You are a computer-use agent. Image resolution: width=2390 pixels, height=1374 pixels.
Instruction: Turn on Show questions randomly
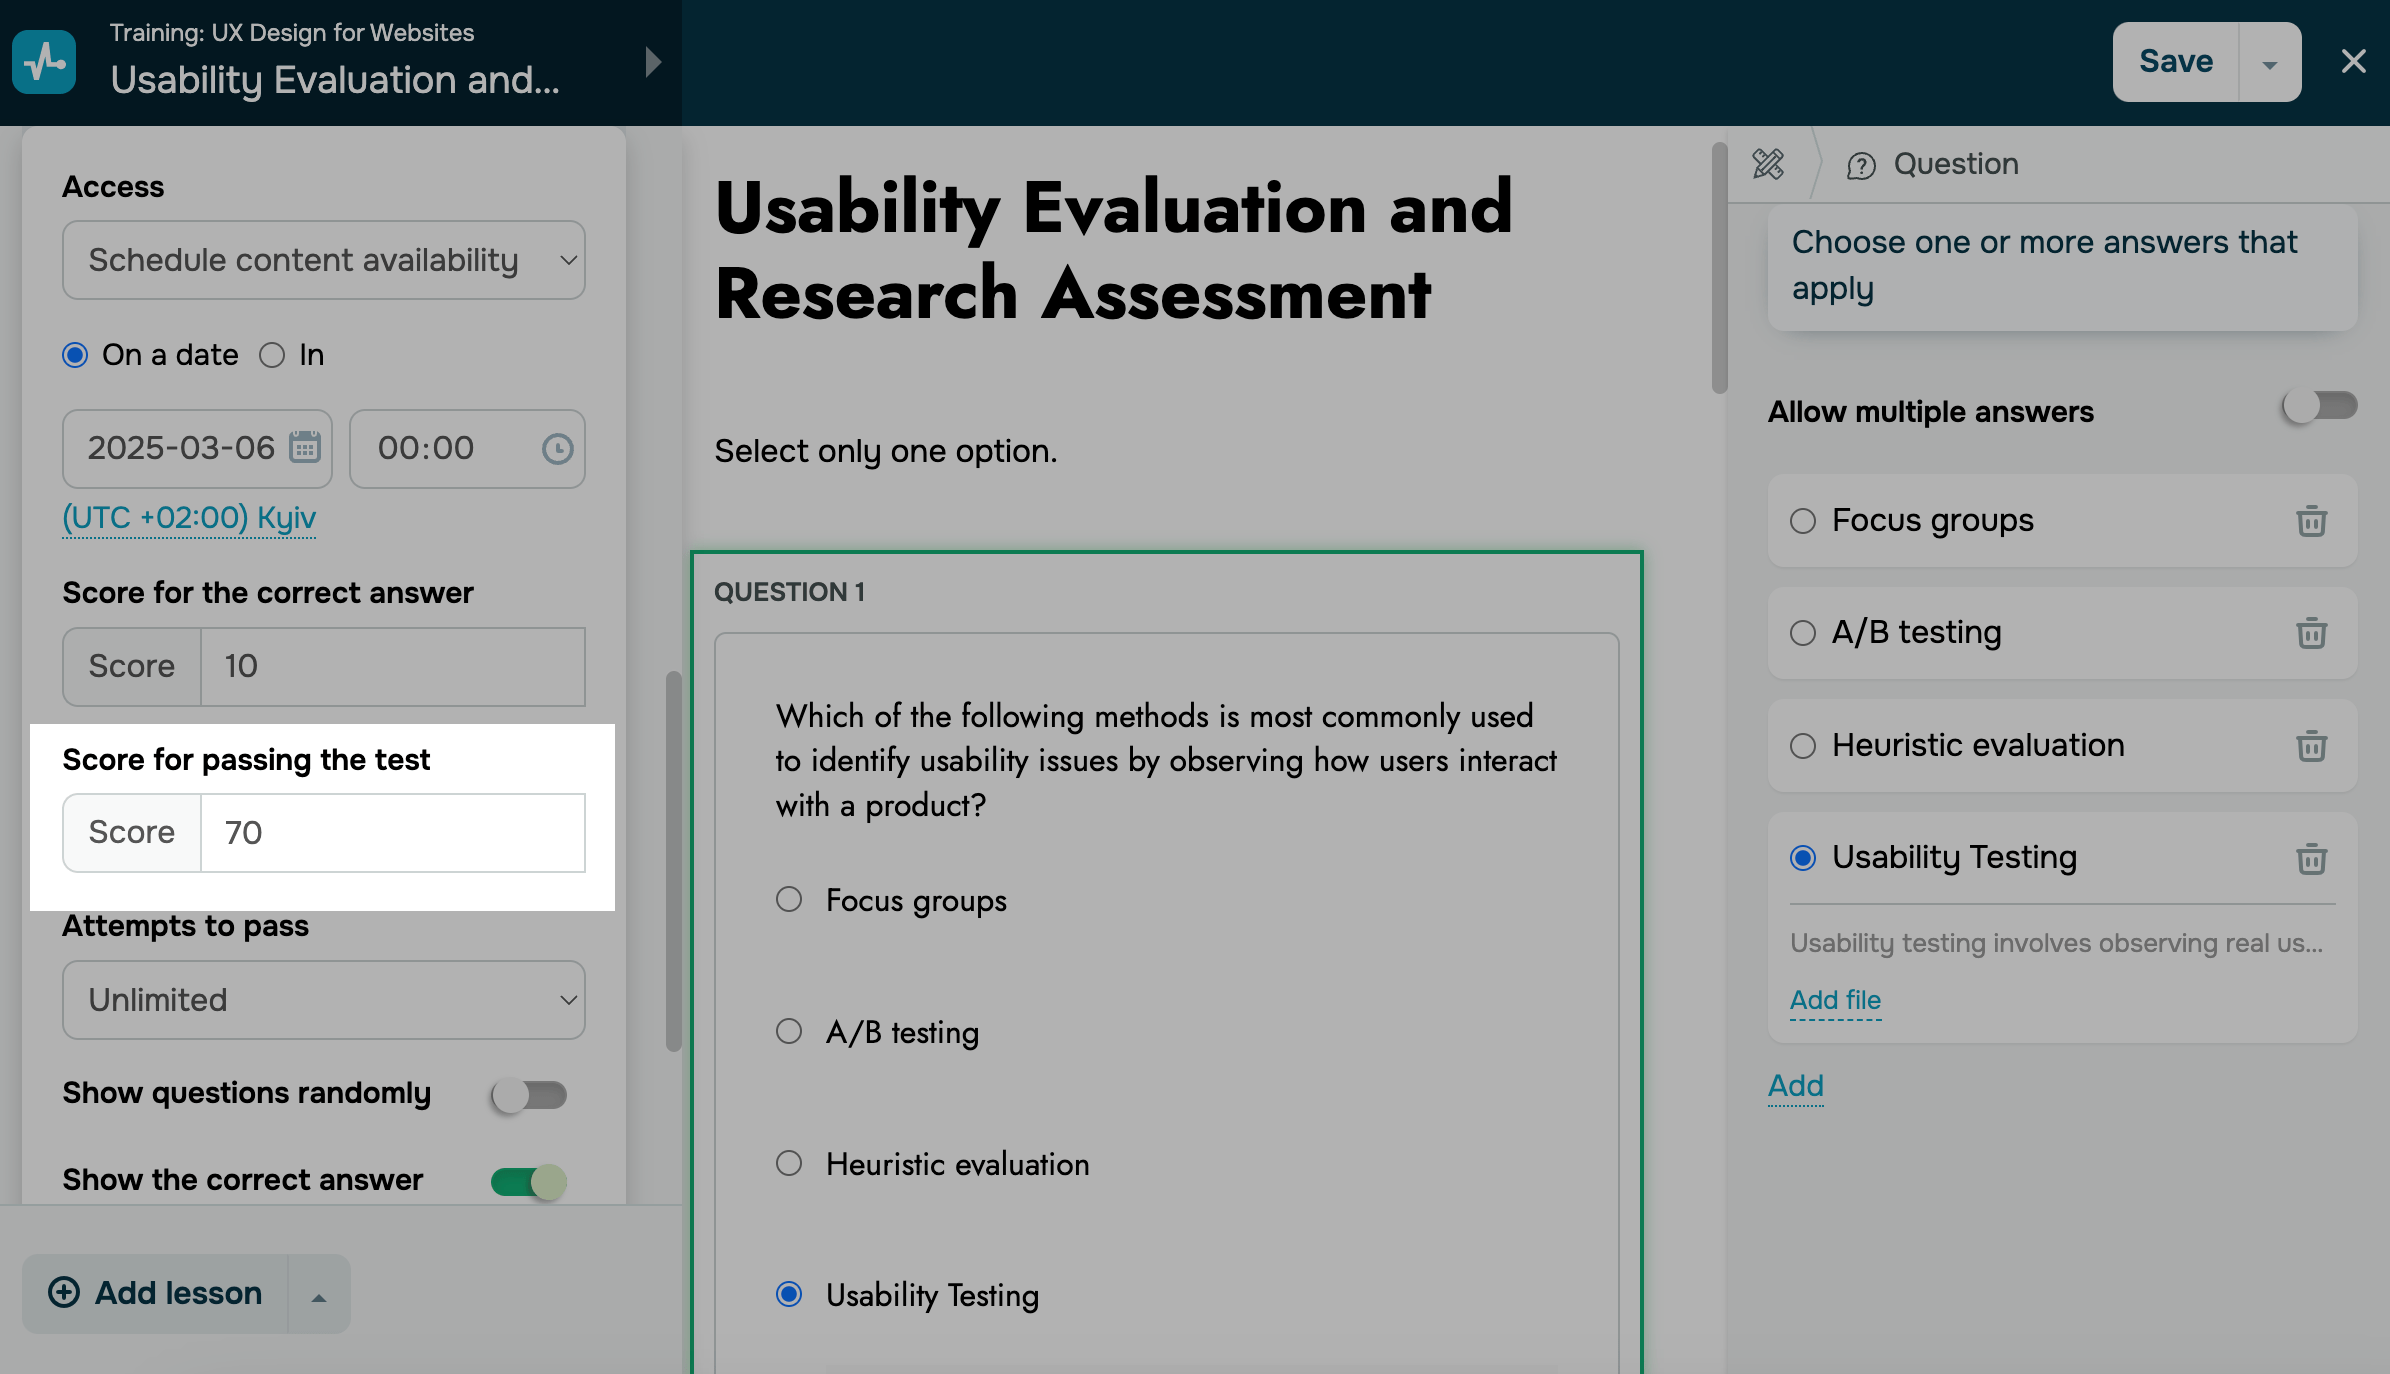pos(528,1095)
